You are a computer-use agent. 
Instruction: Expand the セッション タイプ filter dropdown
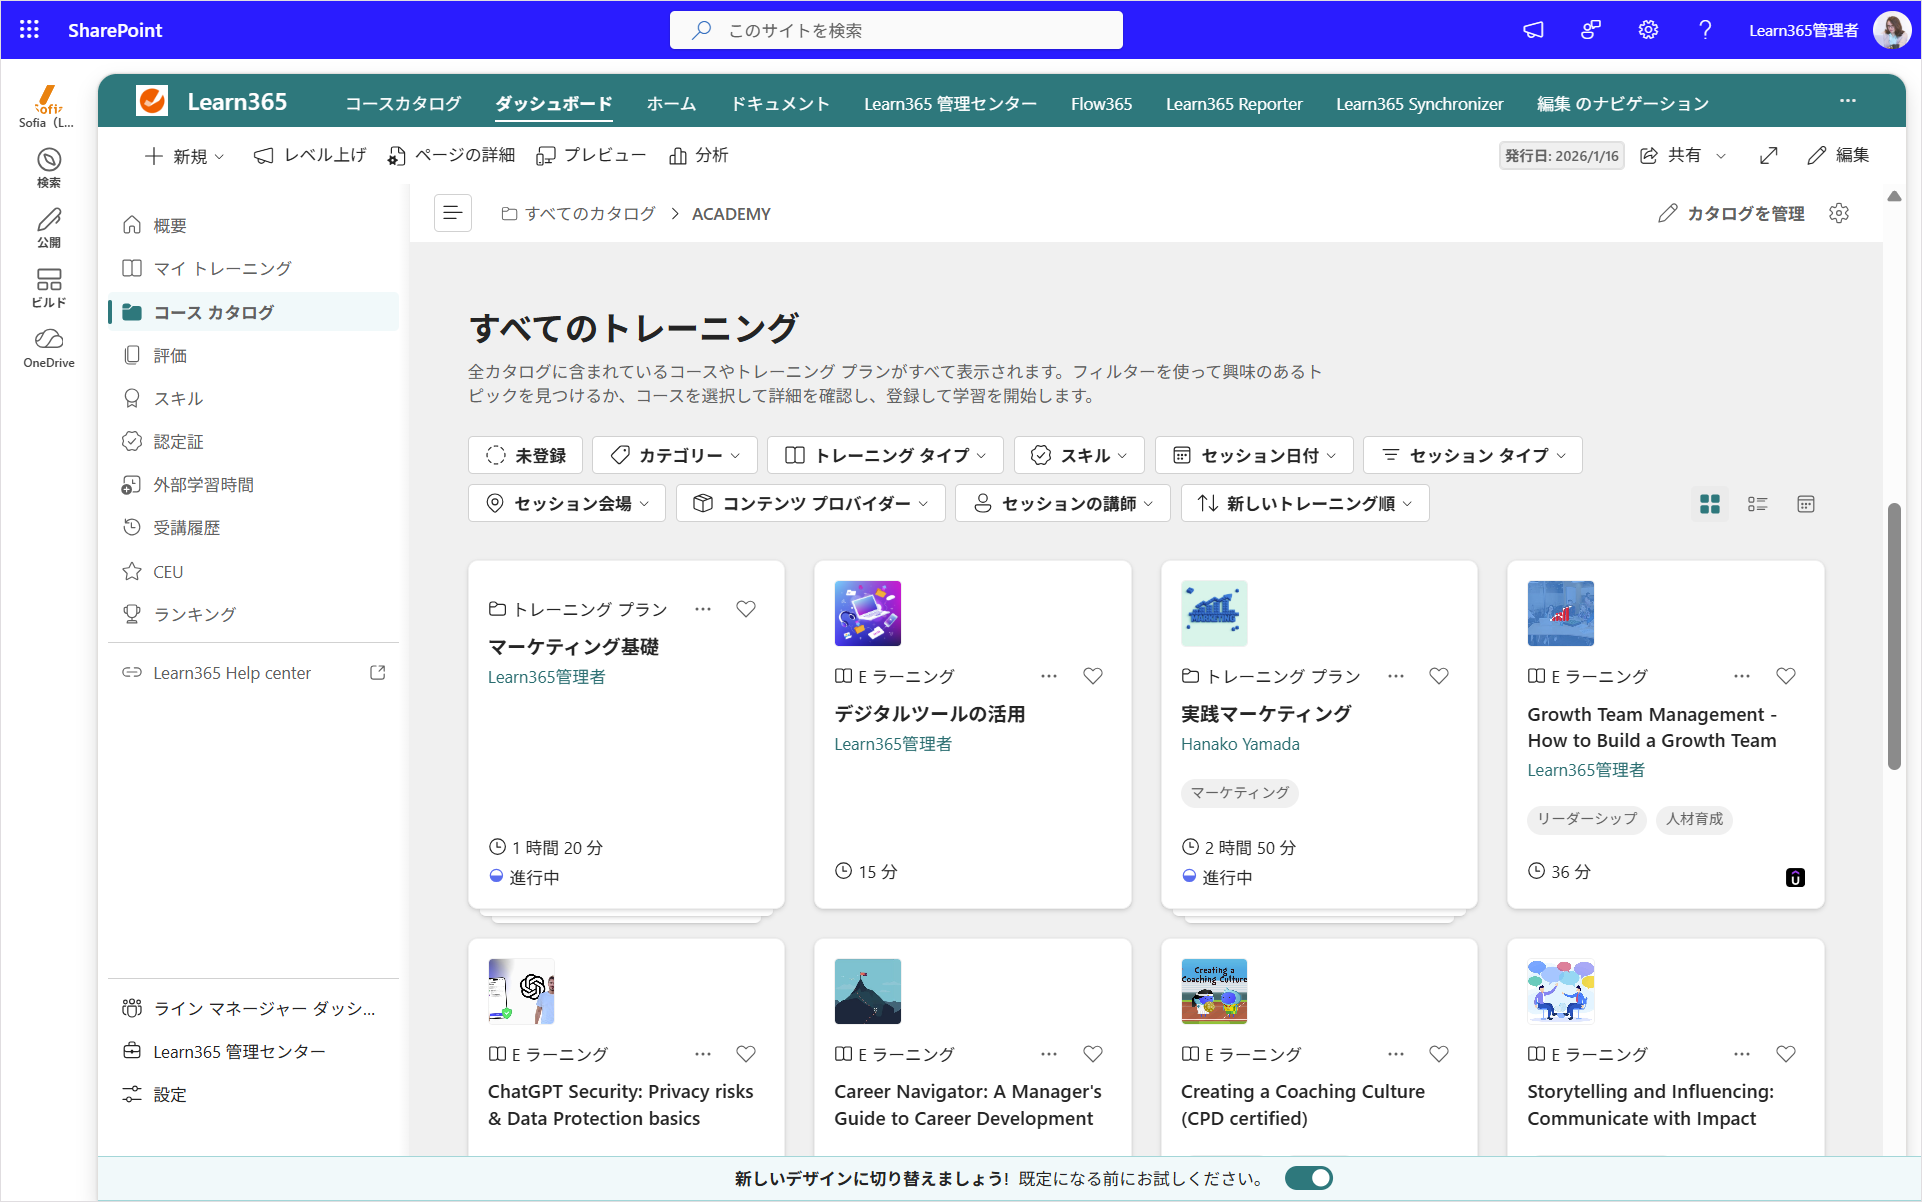pos(1473,455)
